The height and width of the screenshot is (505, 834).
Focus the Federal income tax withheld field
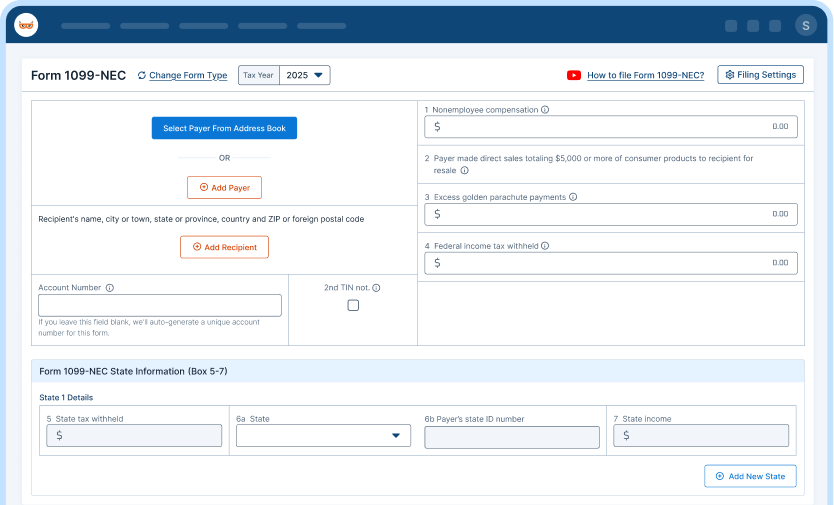click(611, 263)
